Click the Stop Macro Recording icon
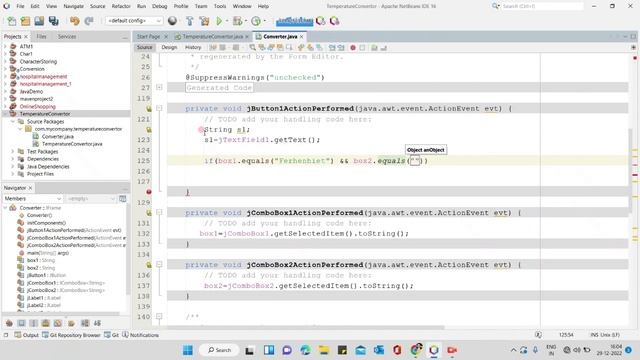This screenshot has height=360, width=640. pyautogui.click(x=362, y=48)
